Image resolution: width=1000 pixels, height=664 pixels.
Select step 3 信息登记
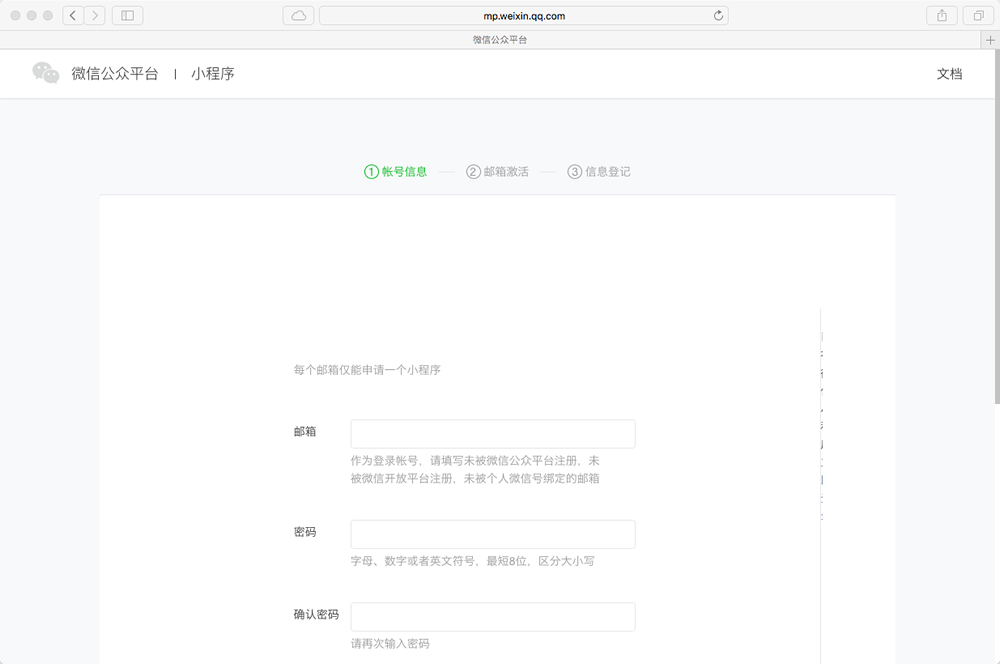(x=599, y=172)
